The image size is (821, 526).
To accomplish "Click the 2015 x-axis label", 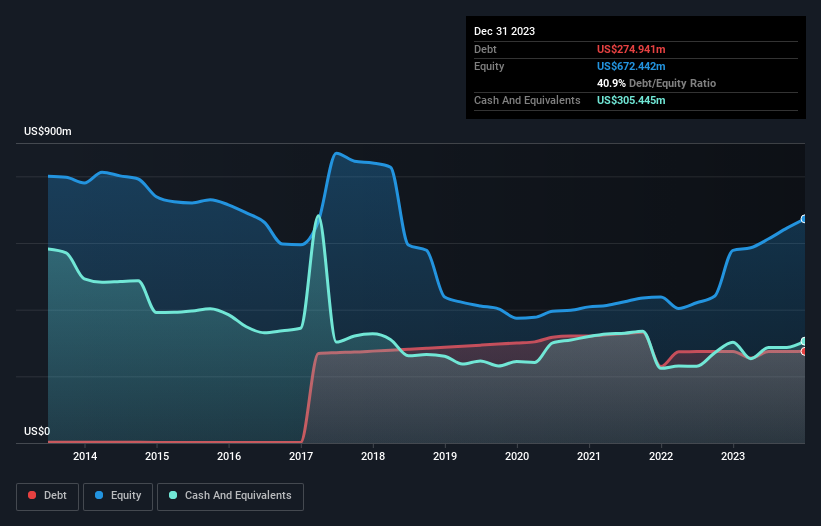I will coord(157,456).
